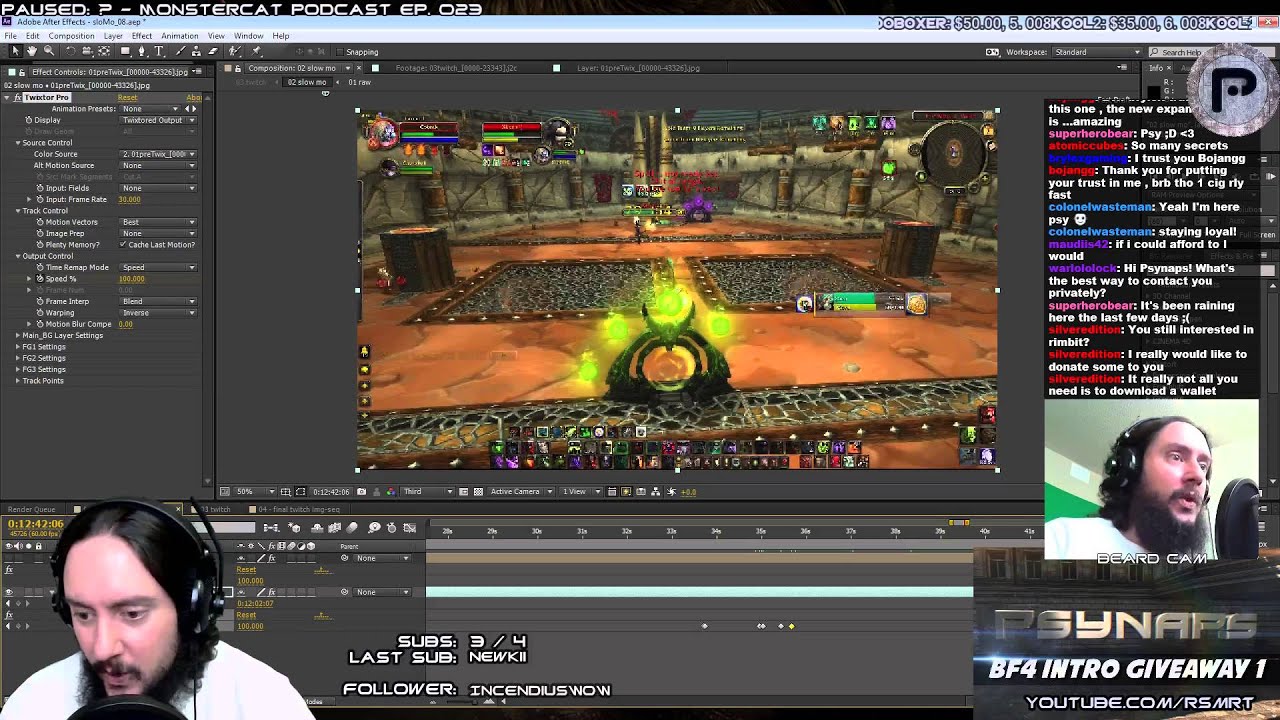Open the Display Twixtored Output dropdown

point(158,120)
